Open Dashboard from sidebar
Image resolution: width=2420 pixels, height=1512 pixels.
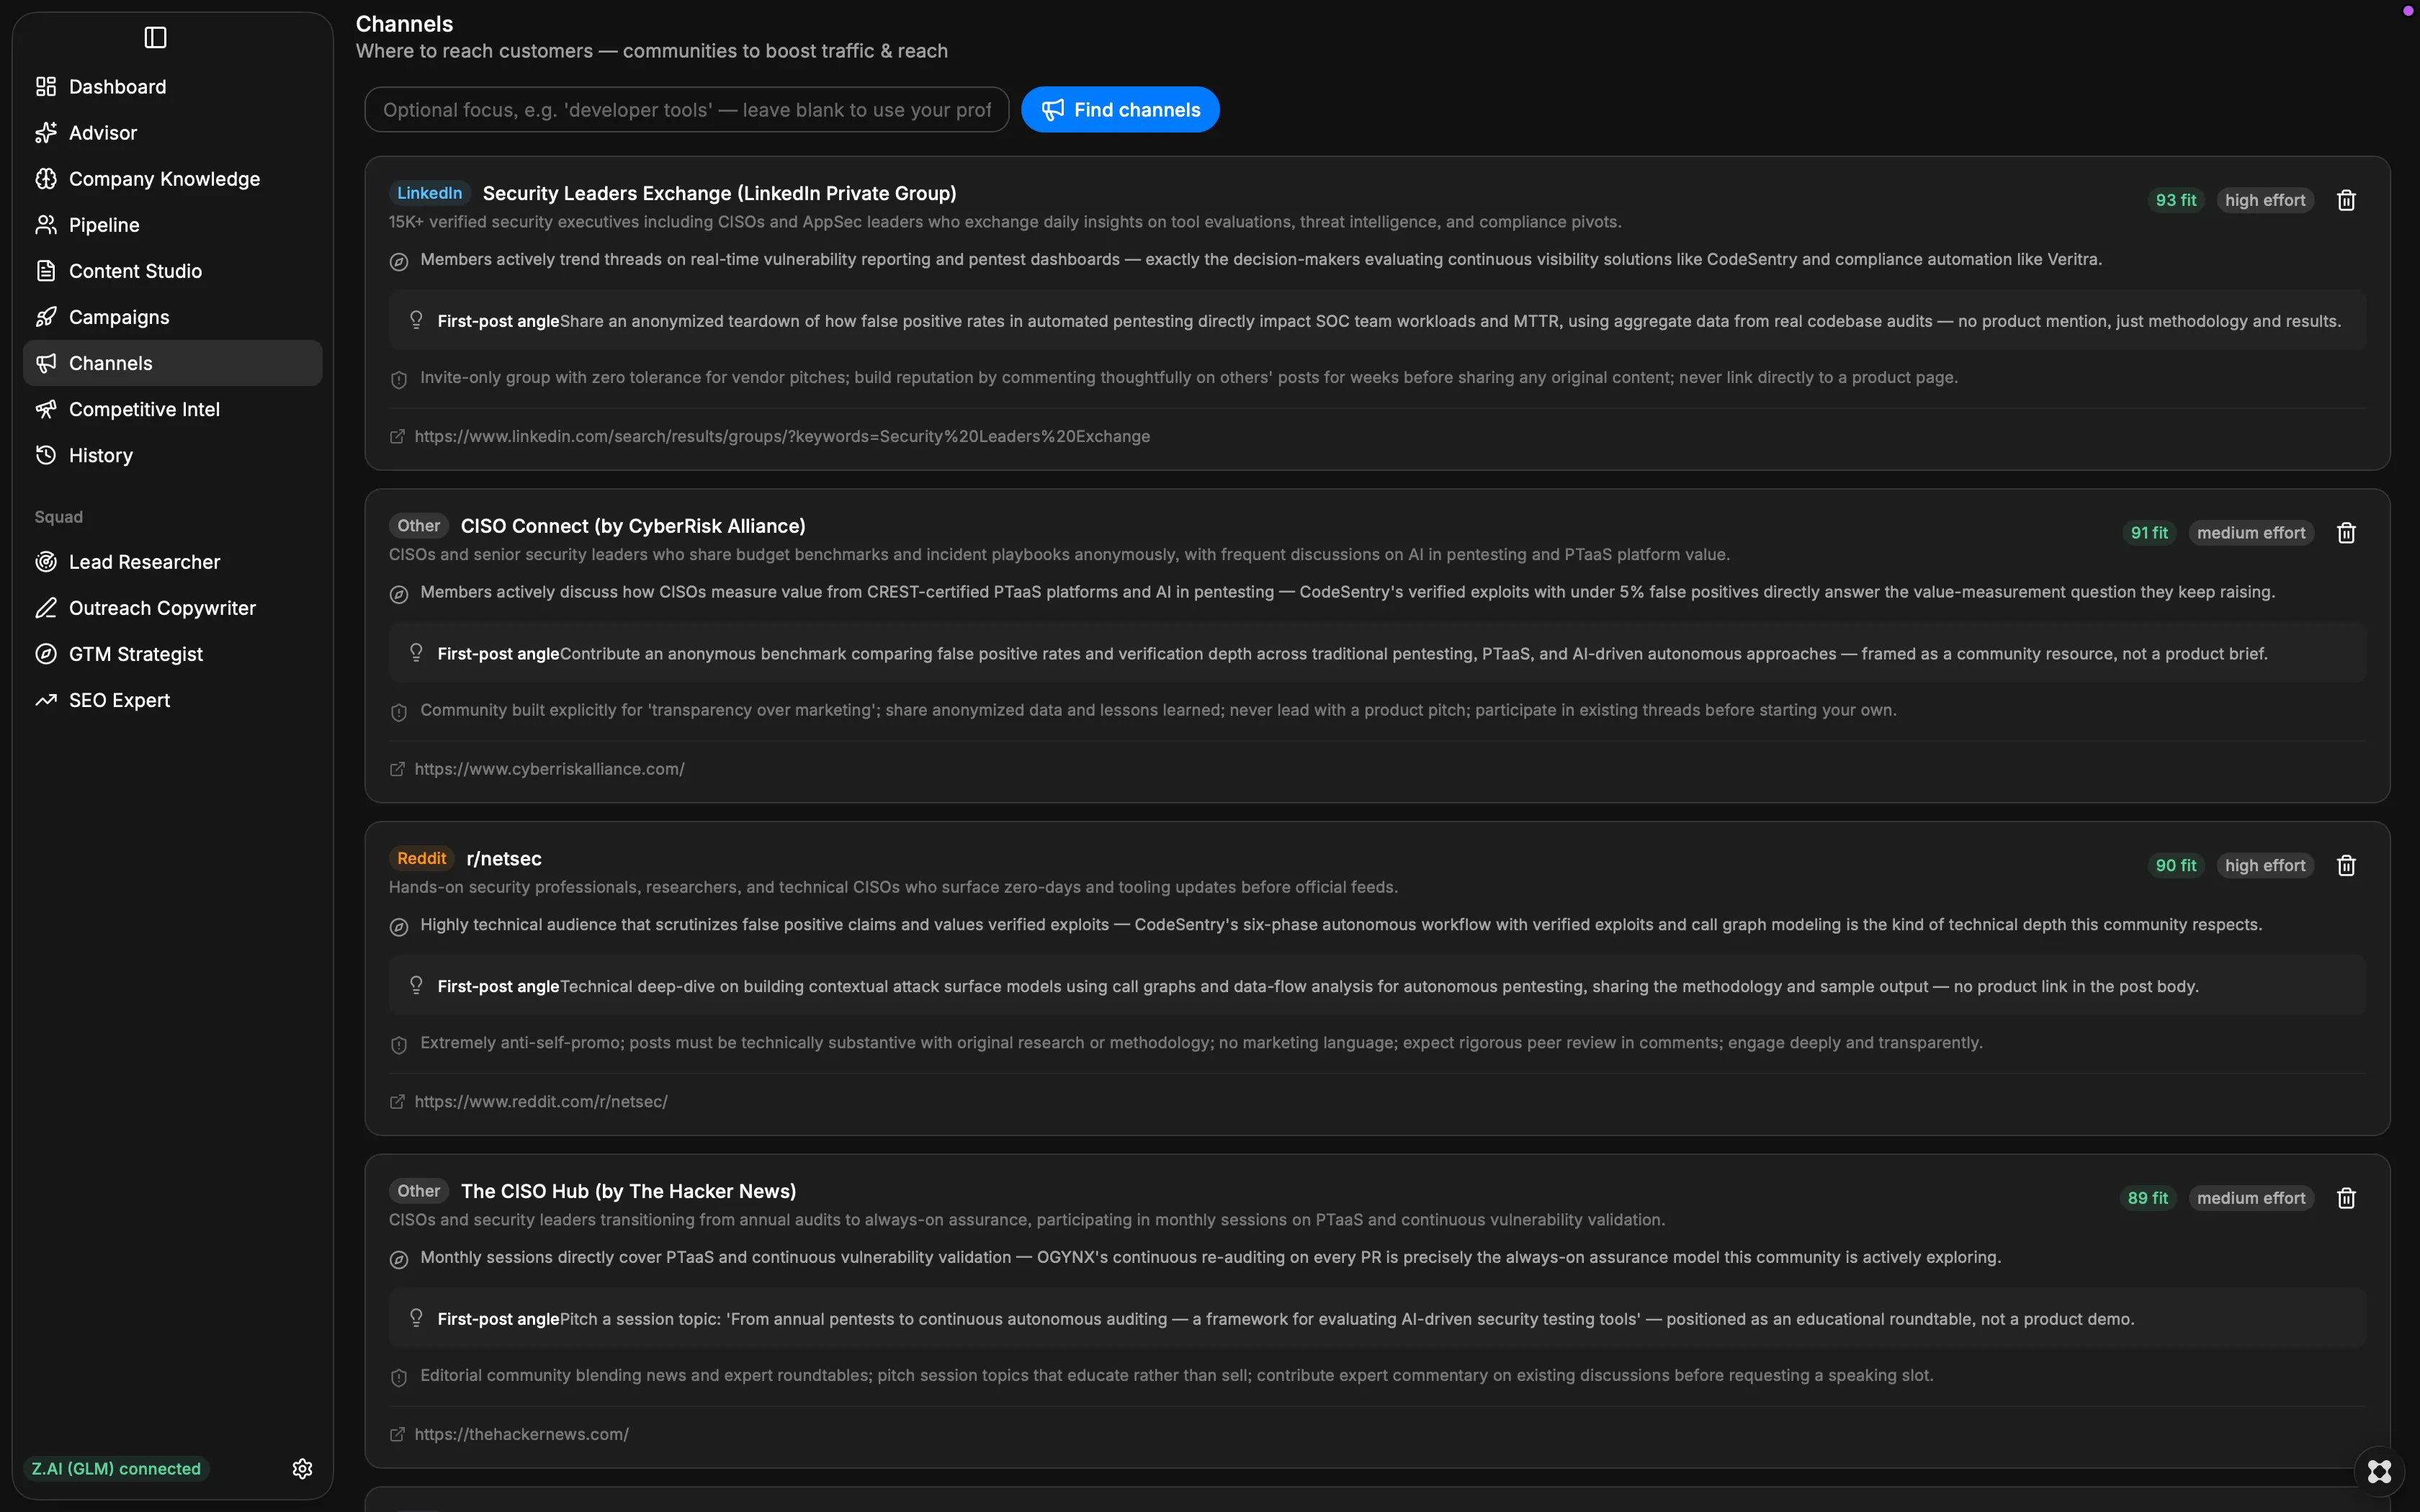tap(172, 87)
